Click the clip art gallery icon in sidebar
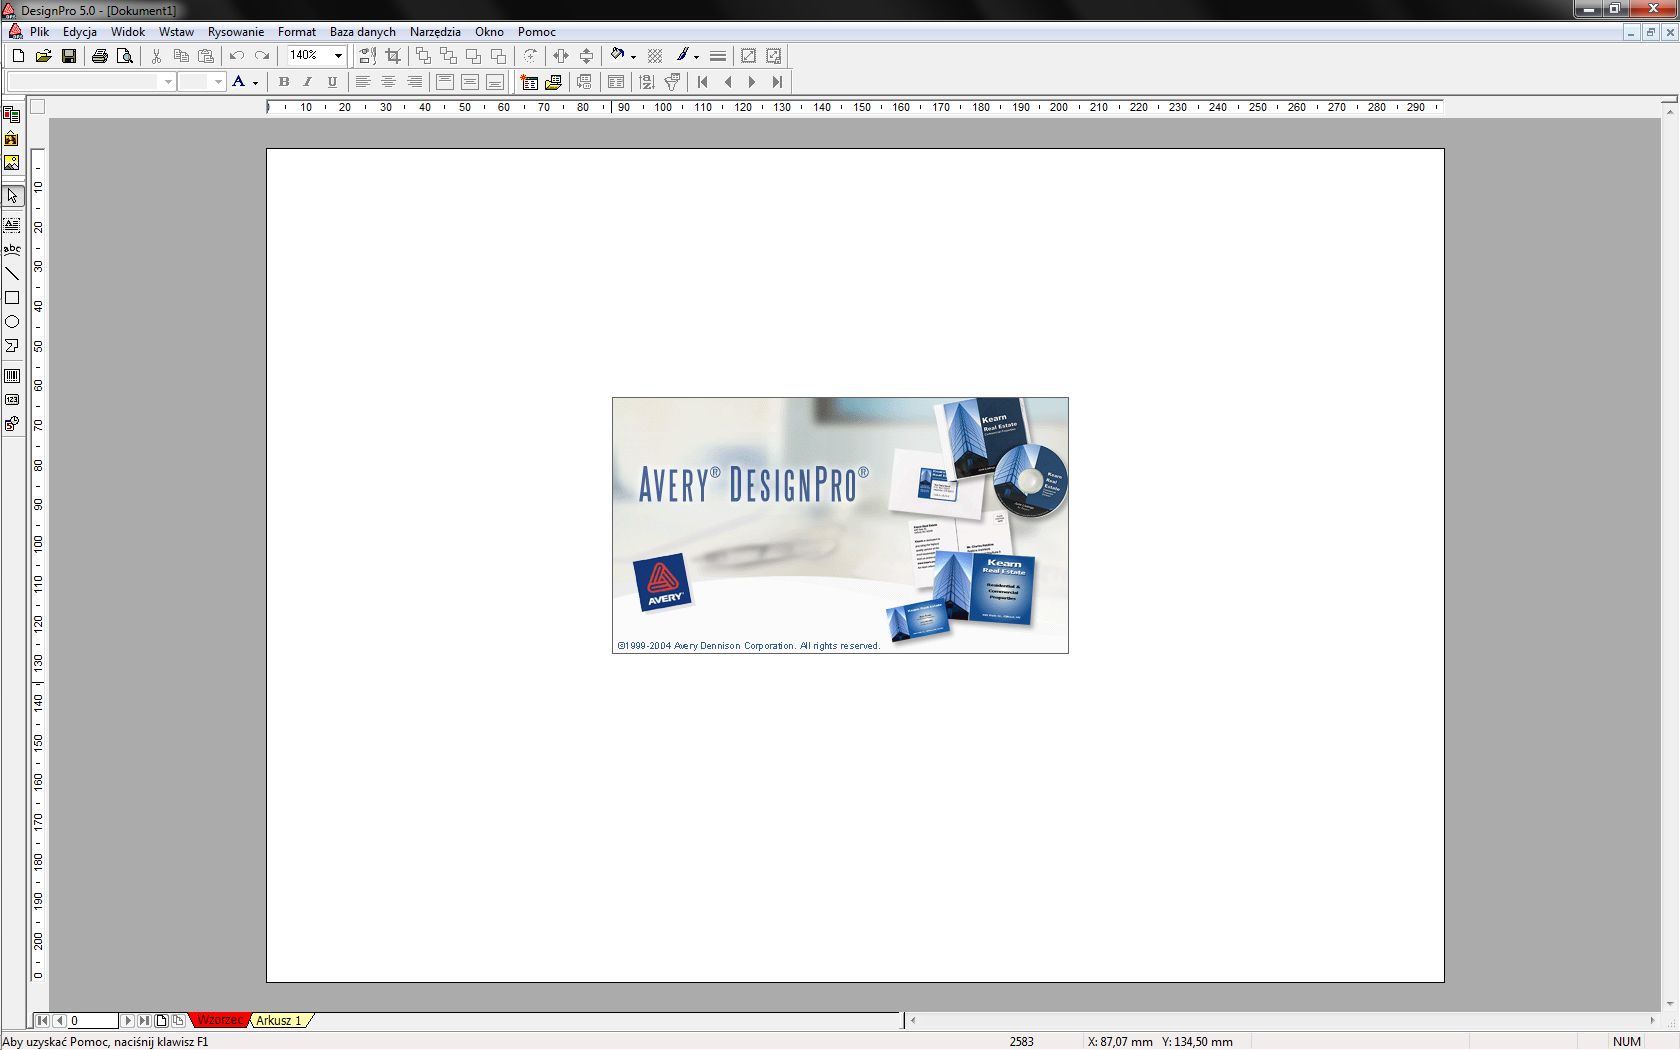The width and height of the screenshot is (1680, 1050). (12, 139)
